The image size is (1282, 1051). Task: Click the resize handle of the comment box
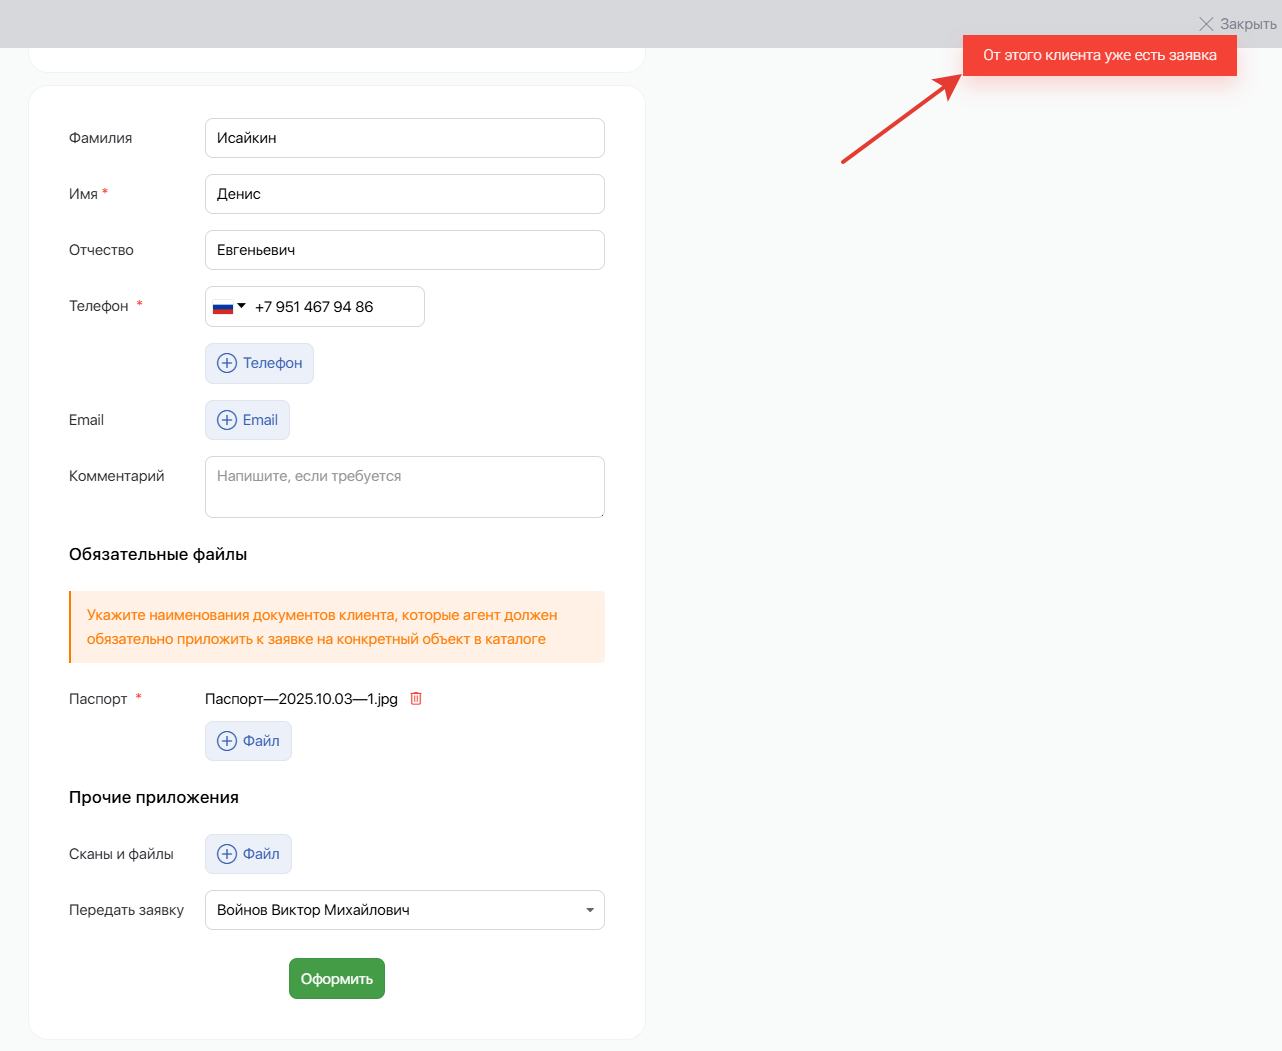[x=600, y=513]
